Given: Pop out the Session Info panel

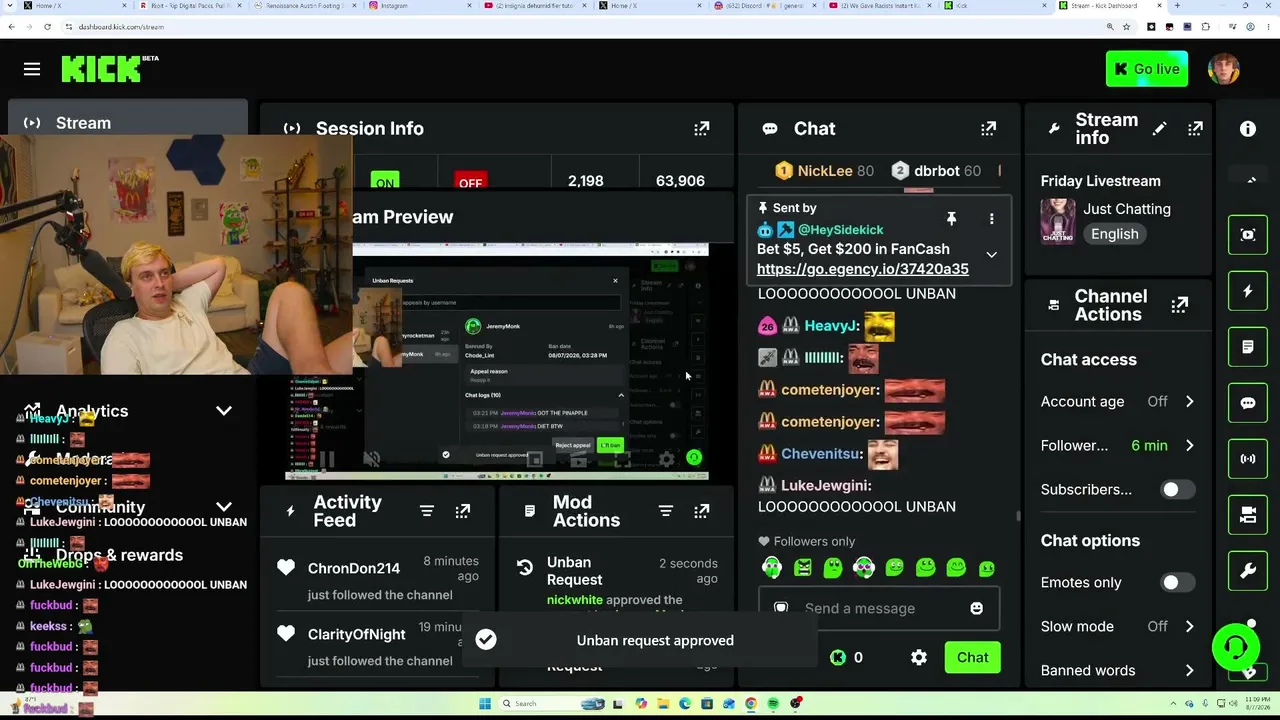Looking at the screenshot, I should pos(702,129).
